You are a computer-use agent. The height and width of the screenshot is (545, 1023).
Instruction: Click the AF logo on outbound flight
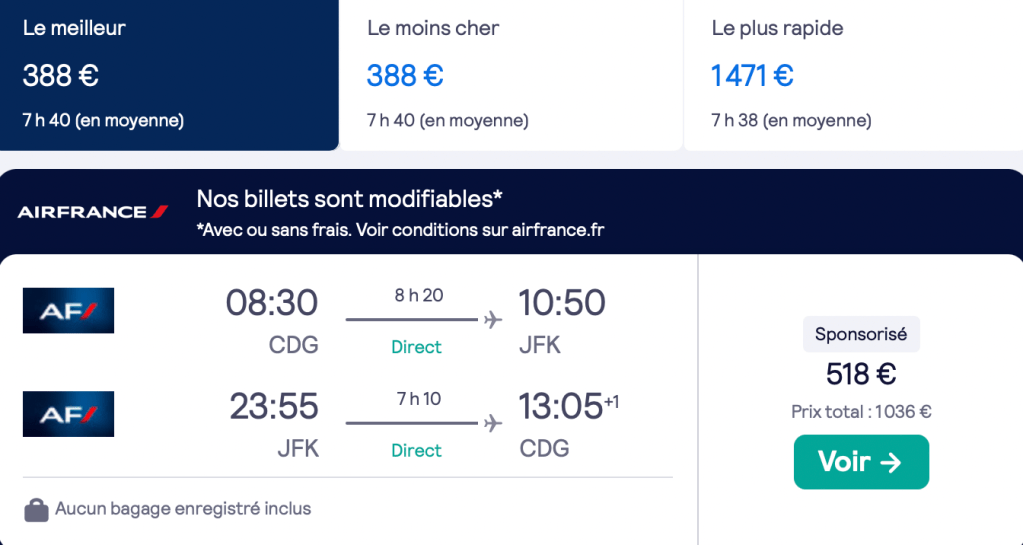pyautogui.click(x=68, y=310)
